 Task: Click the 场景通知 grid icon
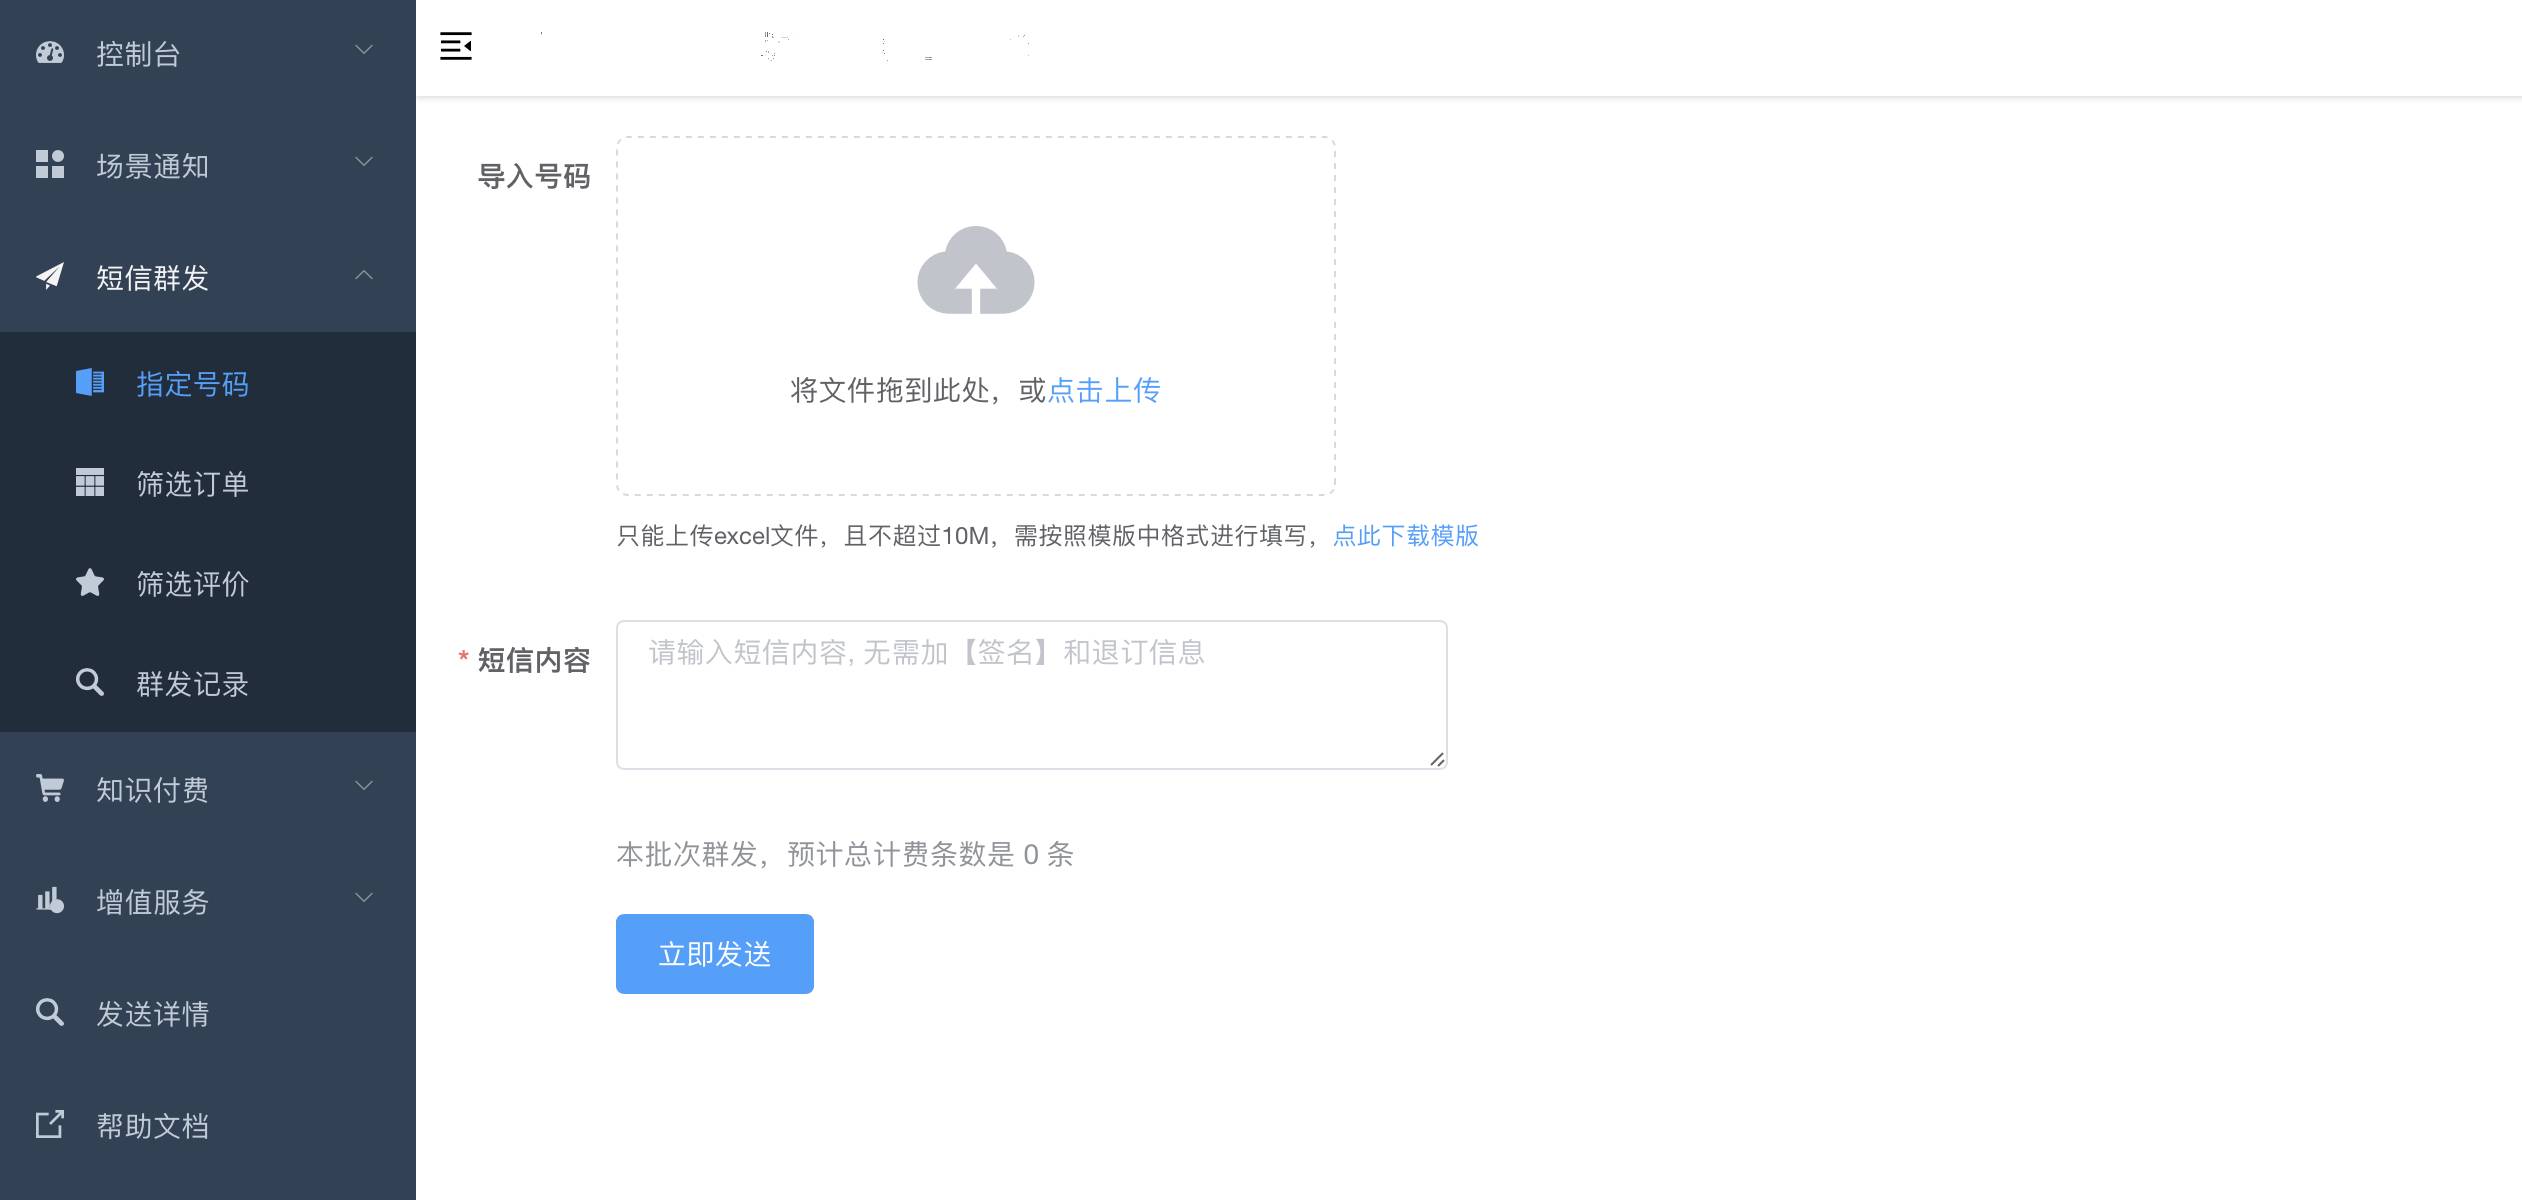point(50,164)
